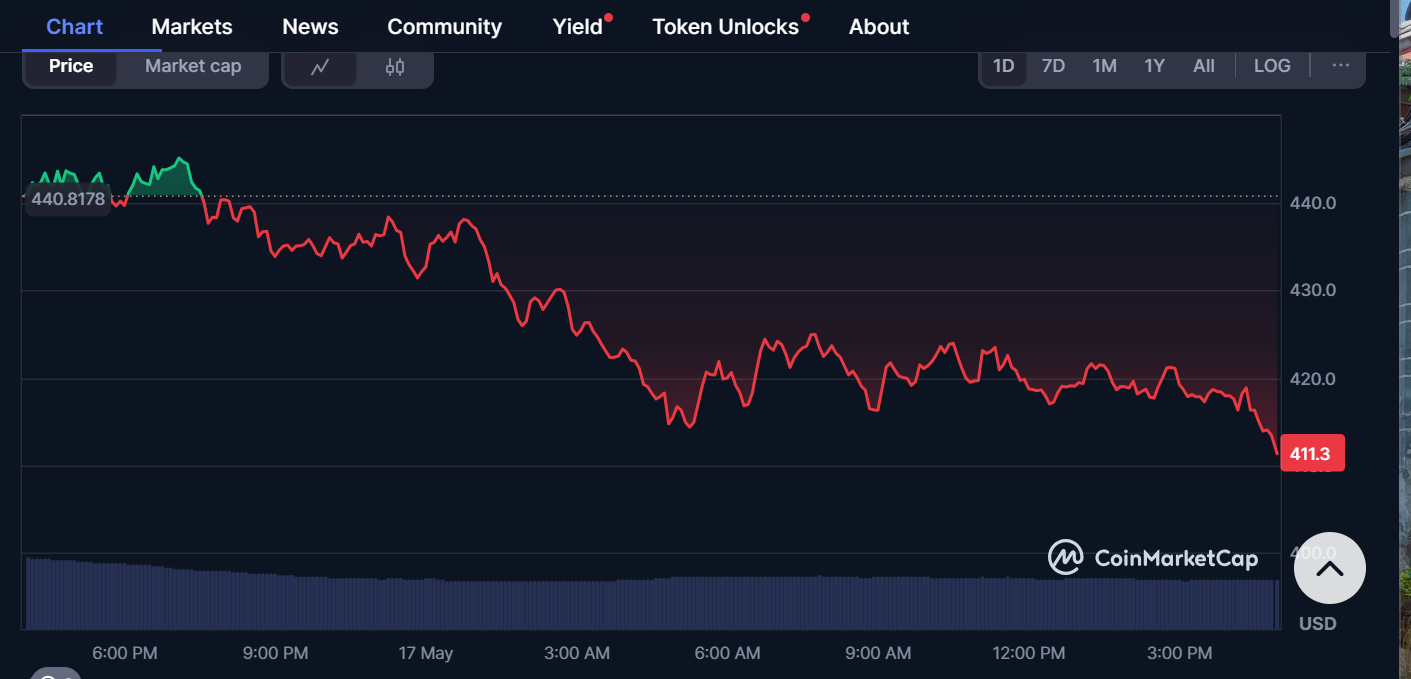Click the 420.0 axis label
The width and height of the screenshot is (1411, 679).
pyautogui.click(x=1312, y=379)
